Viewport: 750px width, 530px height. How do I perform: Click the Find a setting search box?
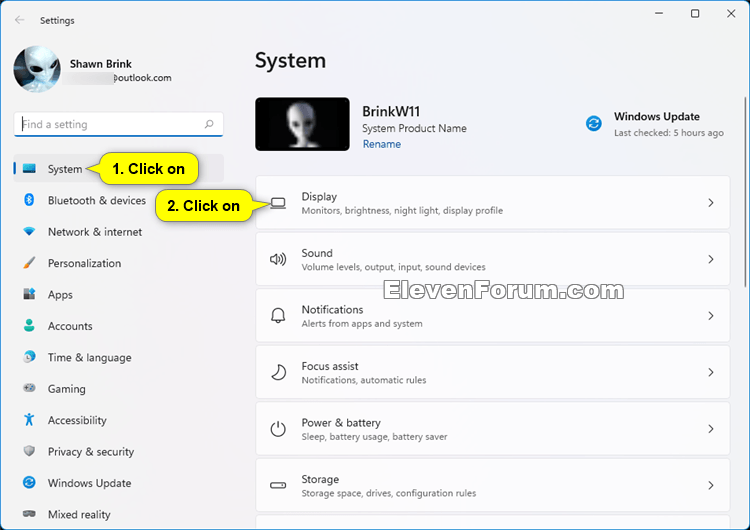[x=119, y=124]
